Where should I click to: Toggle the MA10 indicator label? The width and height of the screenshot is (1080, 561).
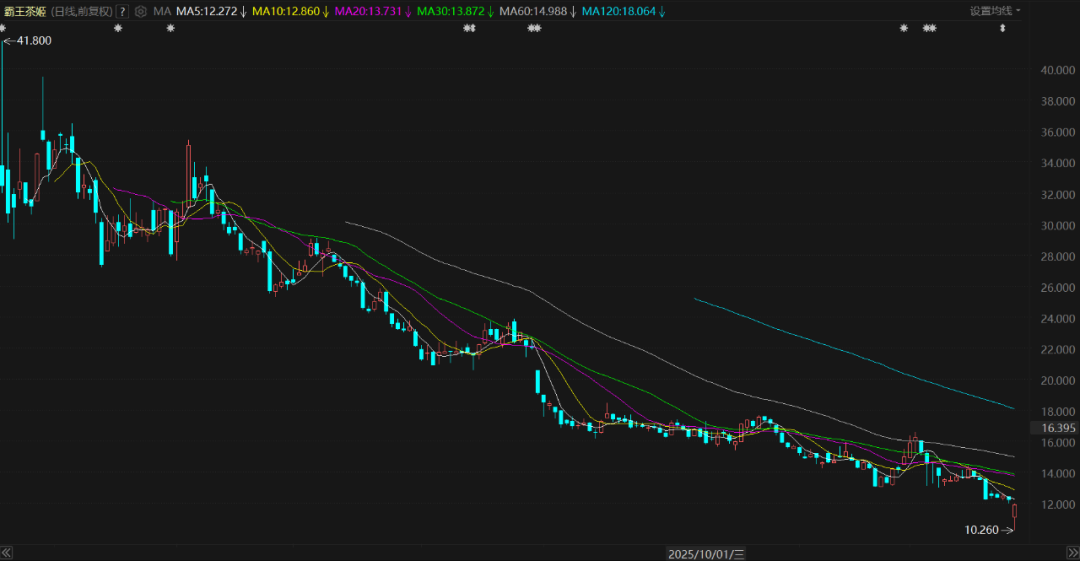coord(291,11)
